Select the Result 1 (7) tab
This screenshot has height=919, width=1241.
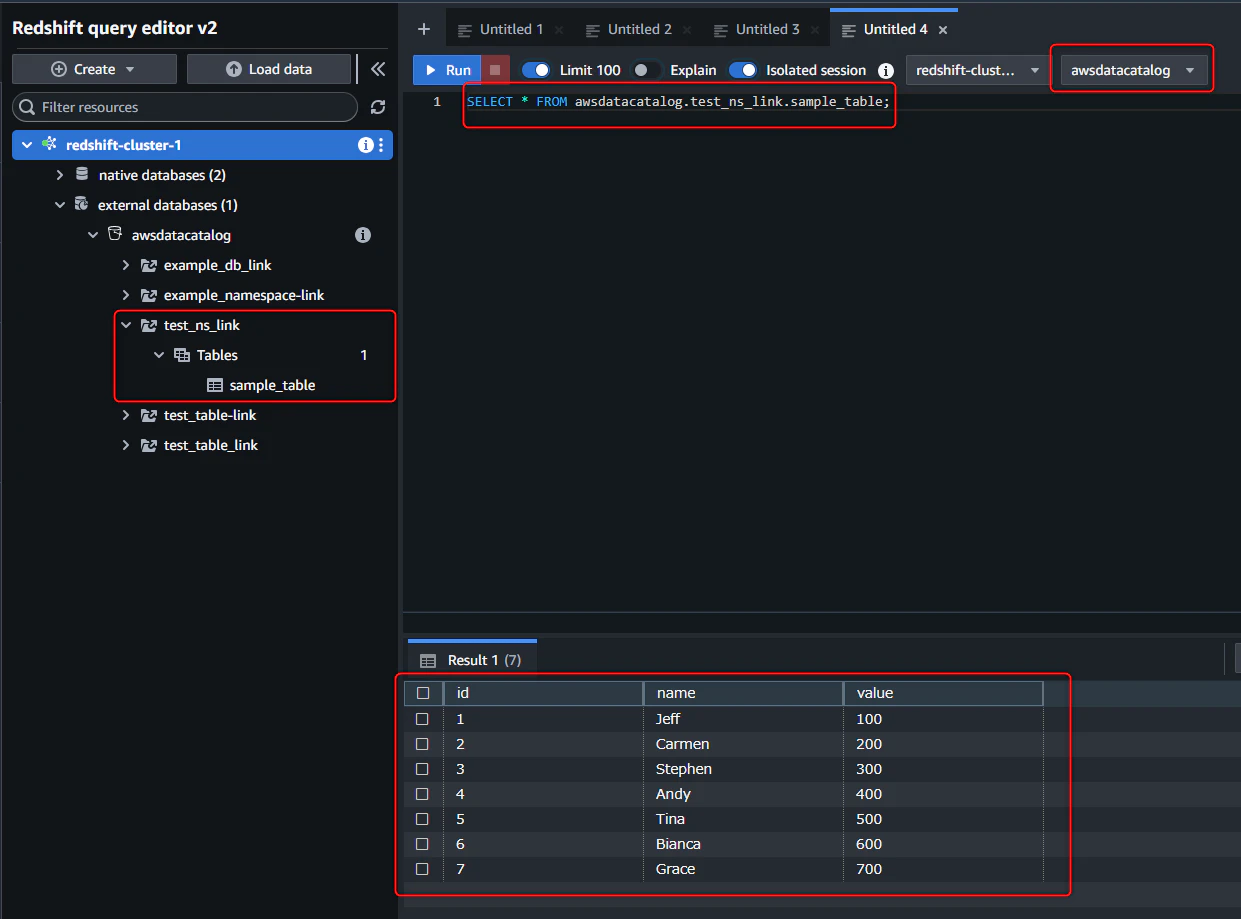point(472,660)
